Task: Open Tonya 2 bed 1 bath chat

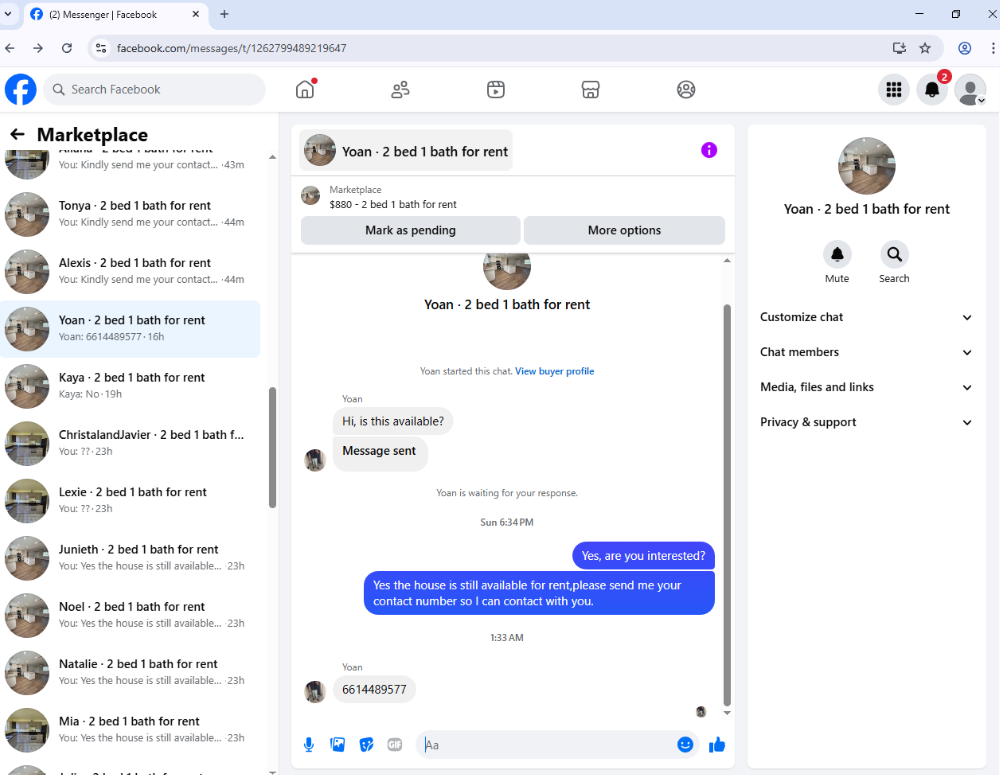Action: (x=131, y=214)
